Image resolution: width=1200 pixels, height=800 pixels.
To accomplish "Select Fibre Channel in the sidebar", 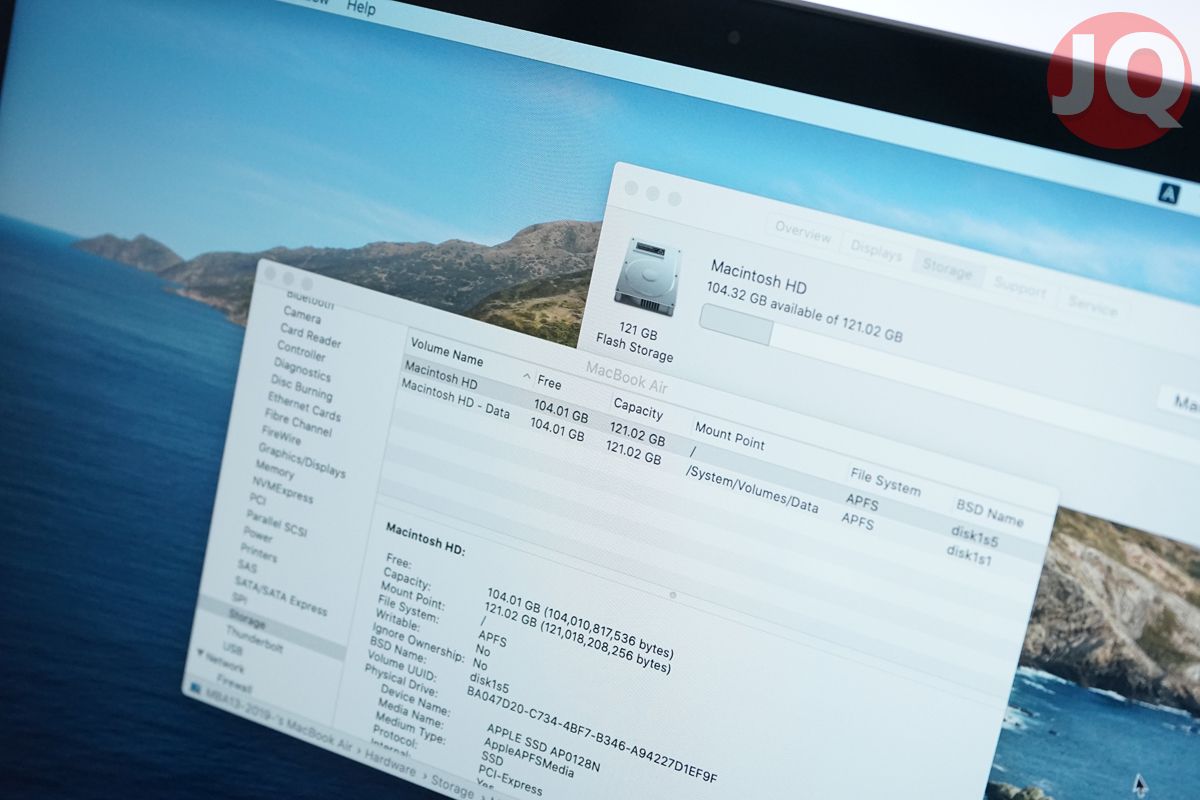I will point(296,424).
